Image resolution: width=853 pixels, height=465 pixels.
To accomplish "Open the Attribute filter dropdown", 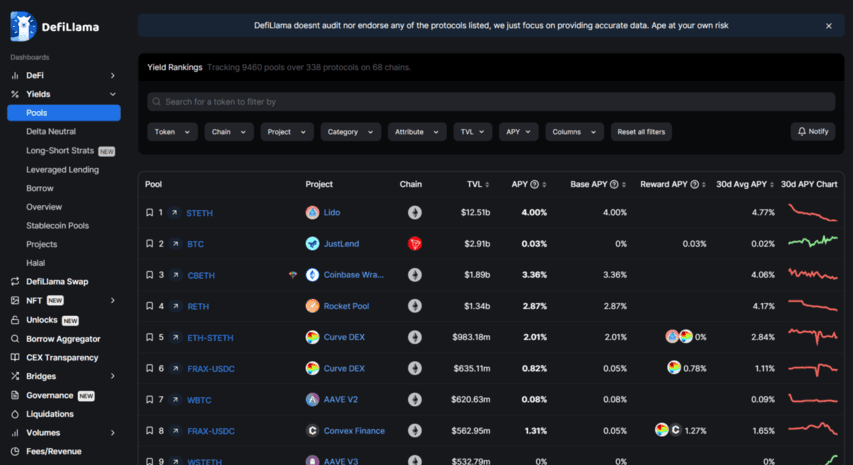I will click(x=417, y=132).
